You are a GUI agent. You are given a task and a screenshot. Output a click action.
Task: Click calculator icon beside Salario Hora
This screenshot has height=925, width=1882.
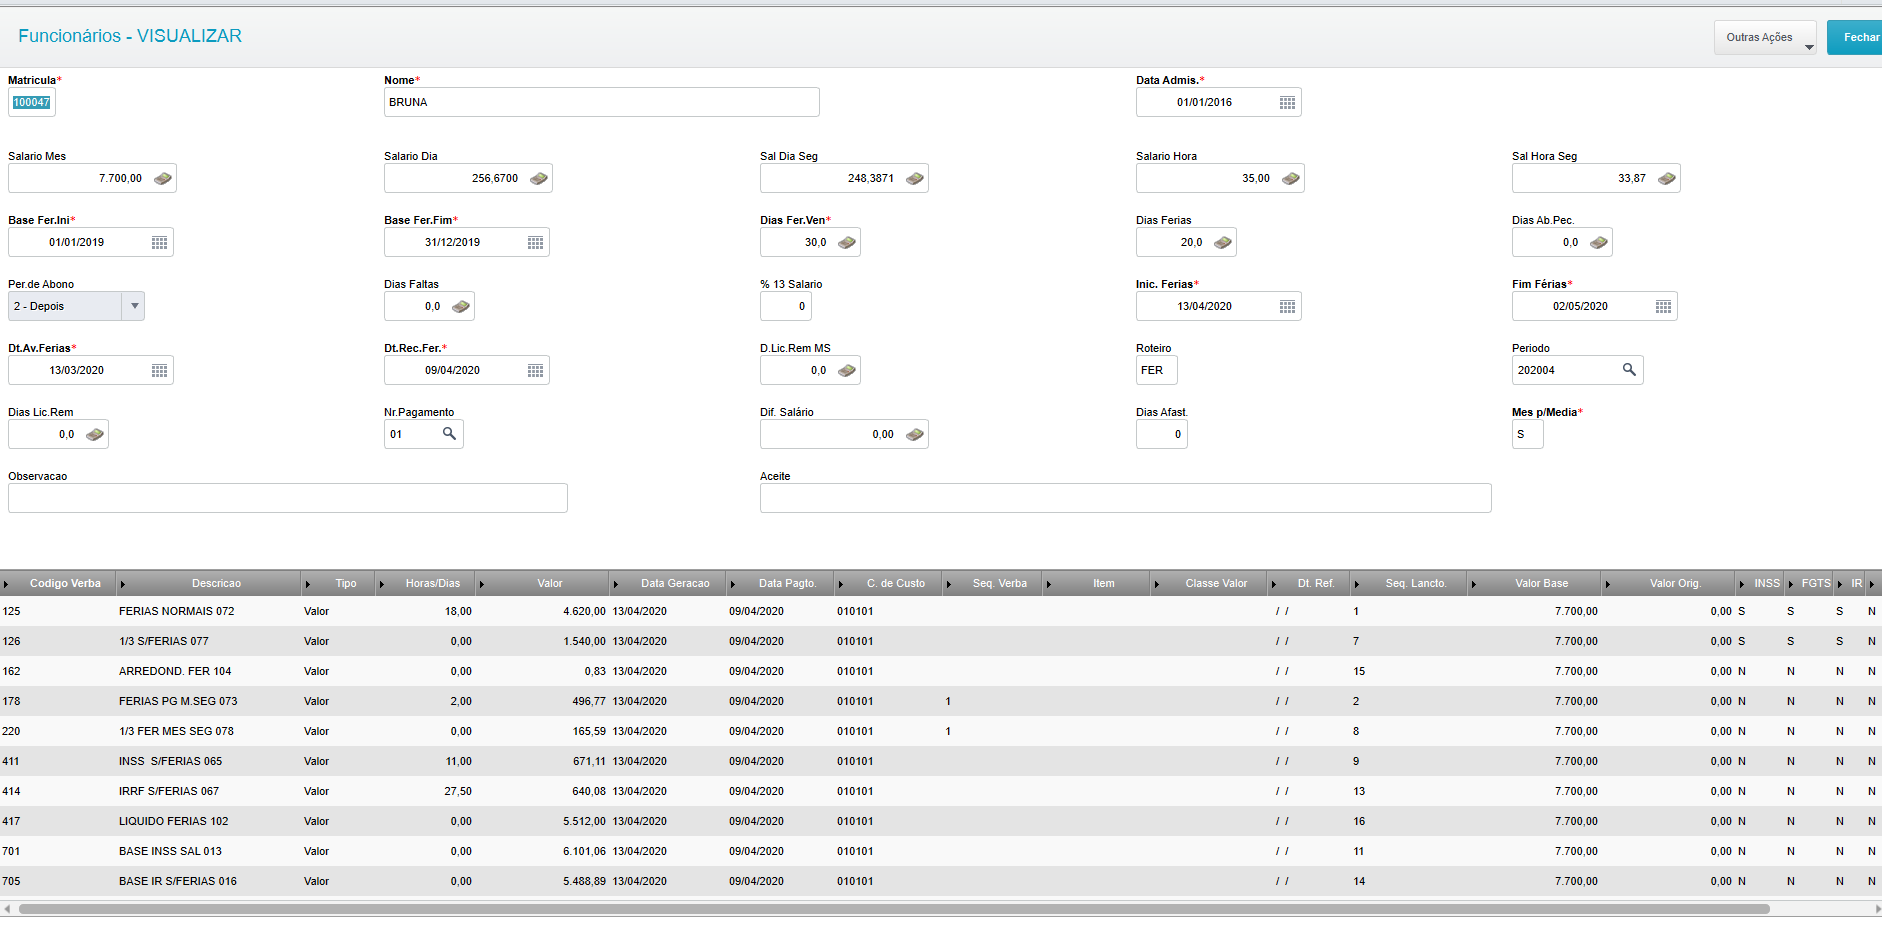[x=1291, y=178]
